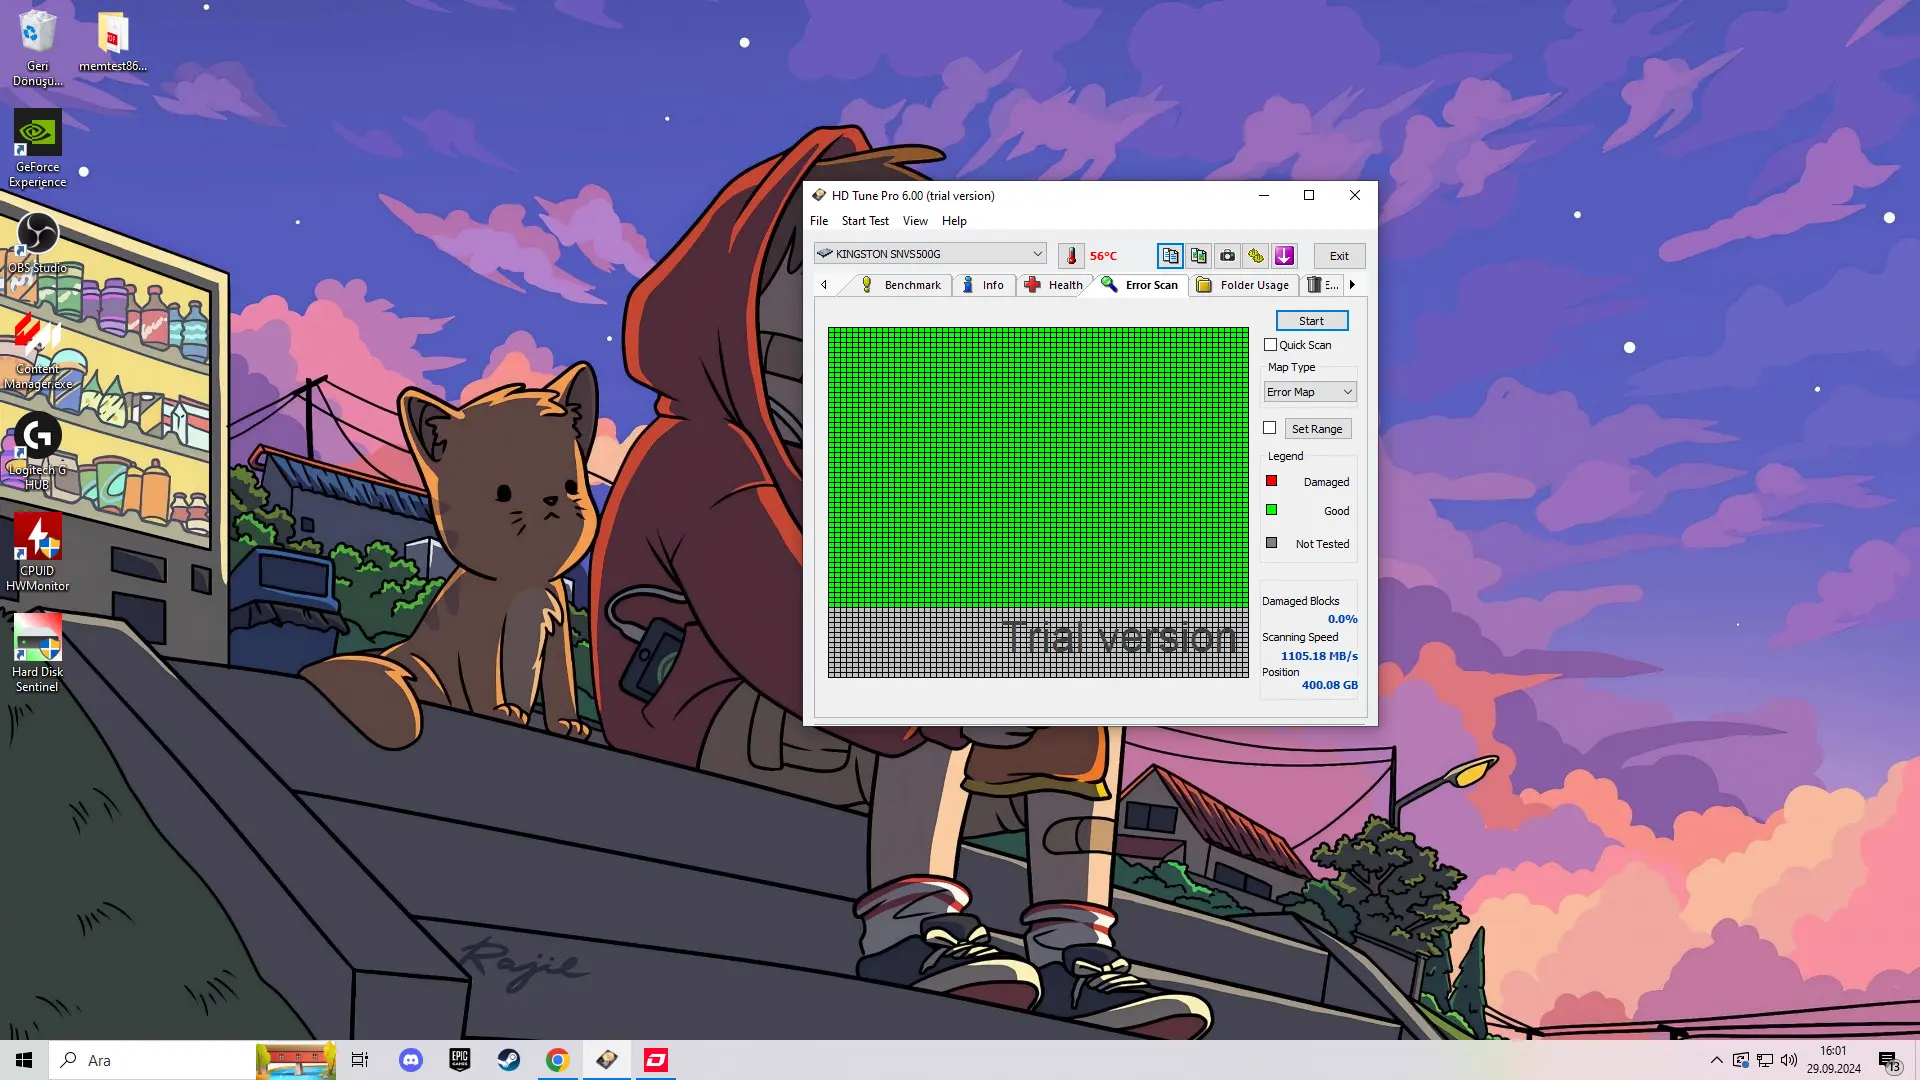This screenshot has width=1920, height=1080.
Task: Switch to Google Chrome in the taskbar
Action: (558, 1060)
